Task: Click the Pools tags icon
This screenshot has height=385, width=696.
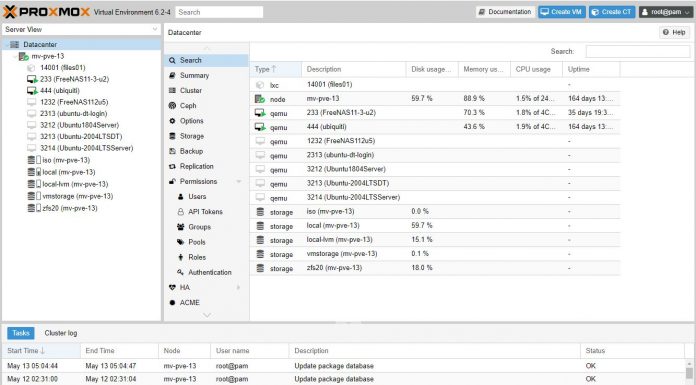Action: (x=181, y=242)
